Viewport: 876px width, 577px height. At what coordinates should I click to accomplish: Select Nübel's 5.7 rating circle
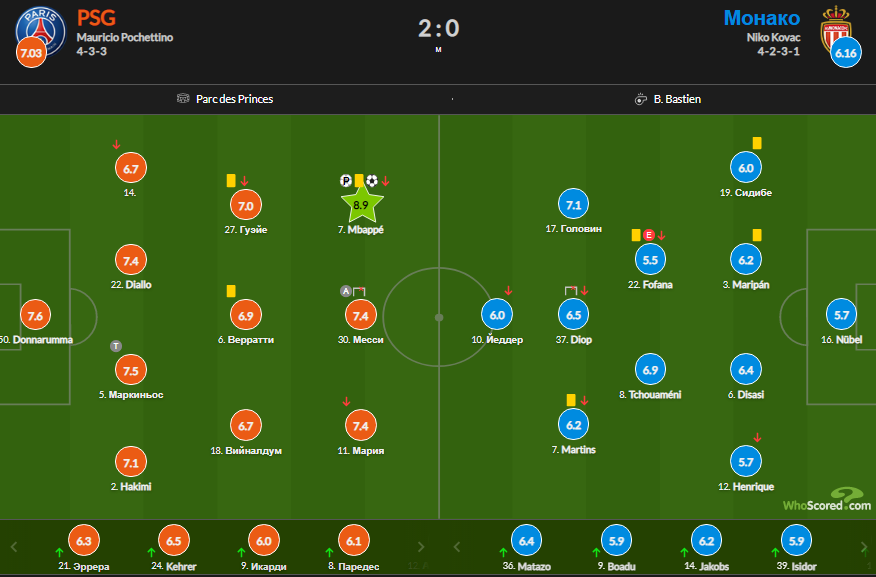[x=841, y=315]
